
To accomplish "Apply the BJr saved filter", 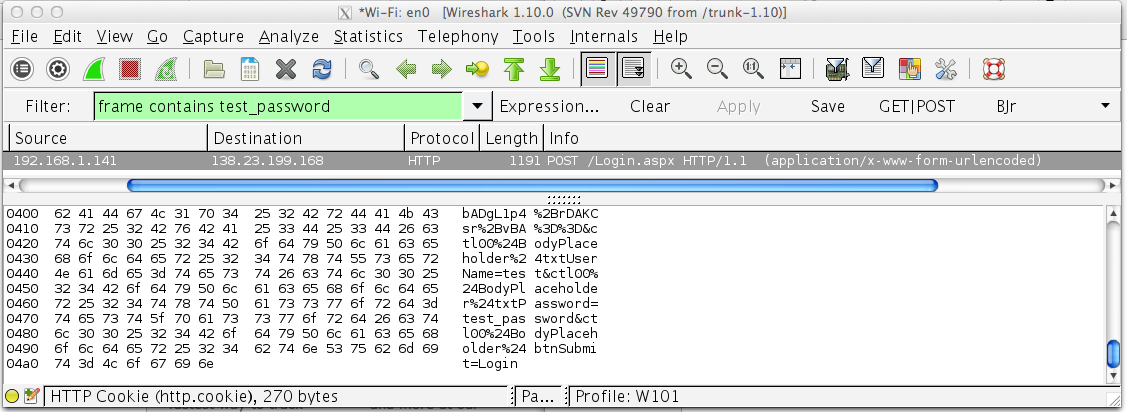I will pyautogui.click(x=1006, y=106).
